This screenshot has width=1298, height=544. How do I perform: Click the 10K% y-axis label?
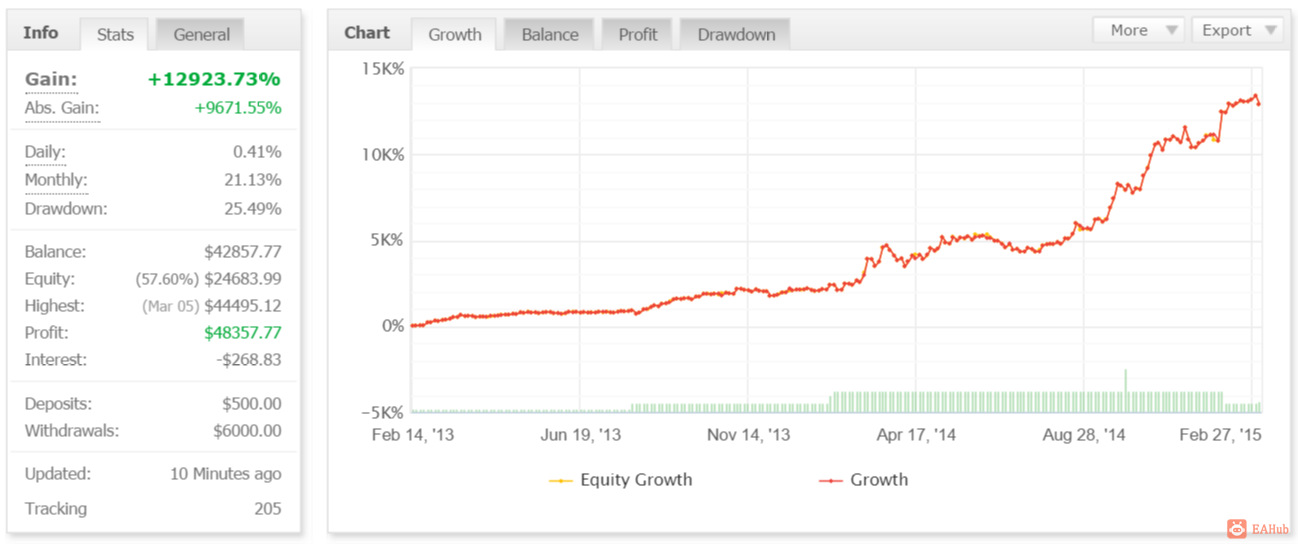point(382,155)
